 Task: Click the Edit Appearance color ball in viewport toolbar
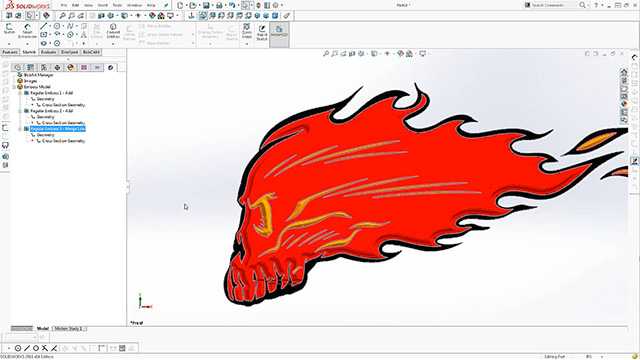(400, 53)
